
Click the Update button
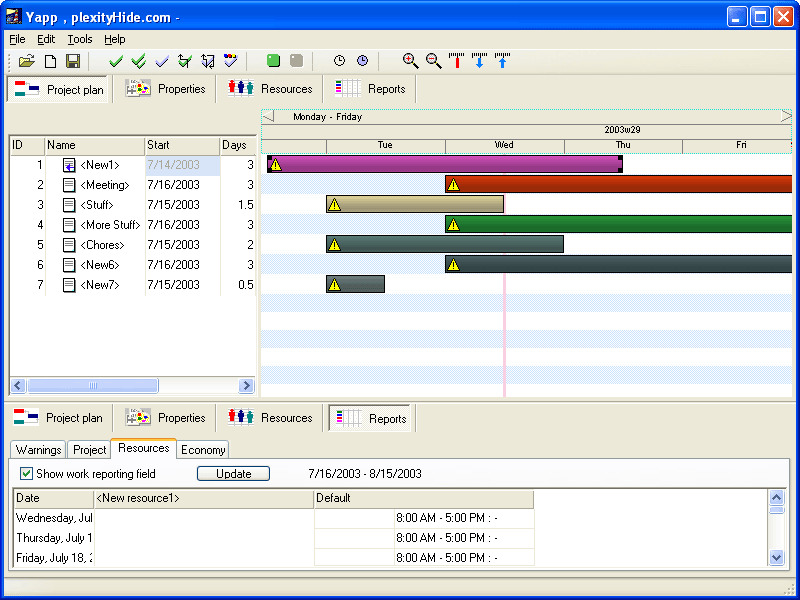[233, 473]
